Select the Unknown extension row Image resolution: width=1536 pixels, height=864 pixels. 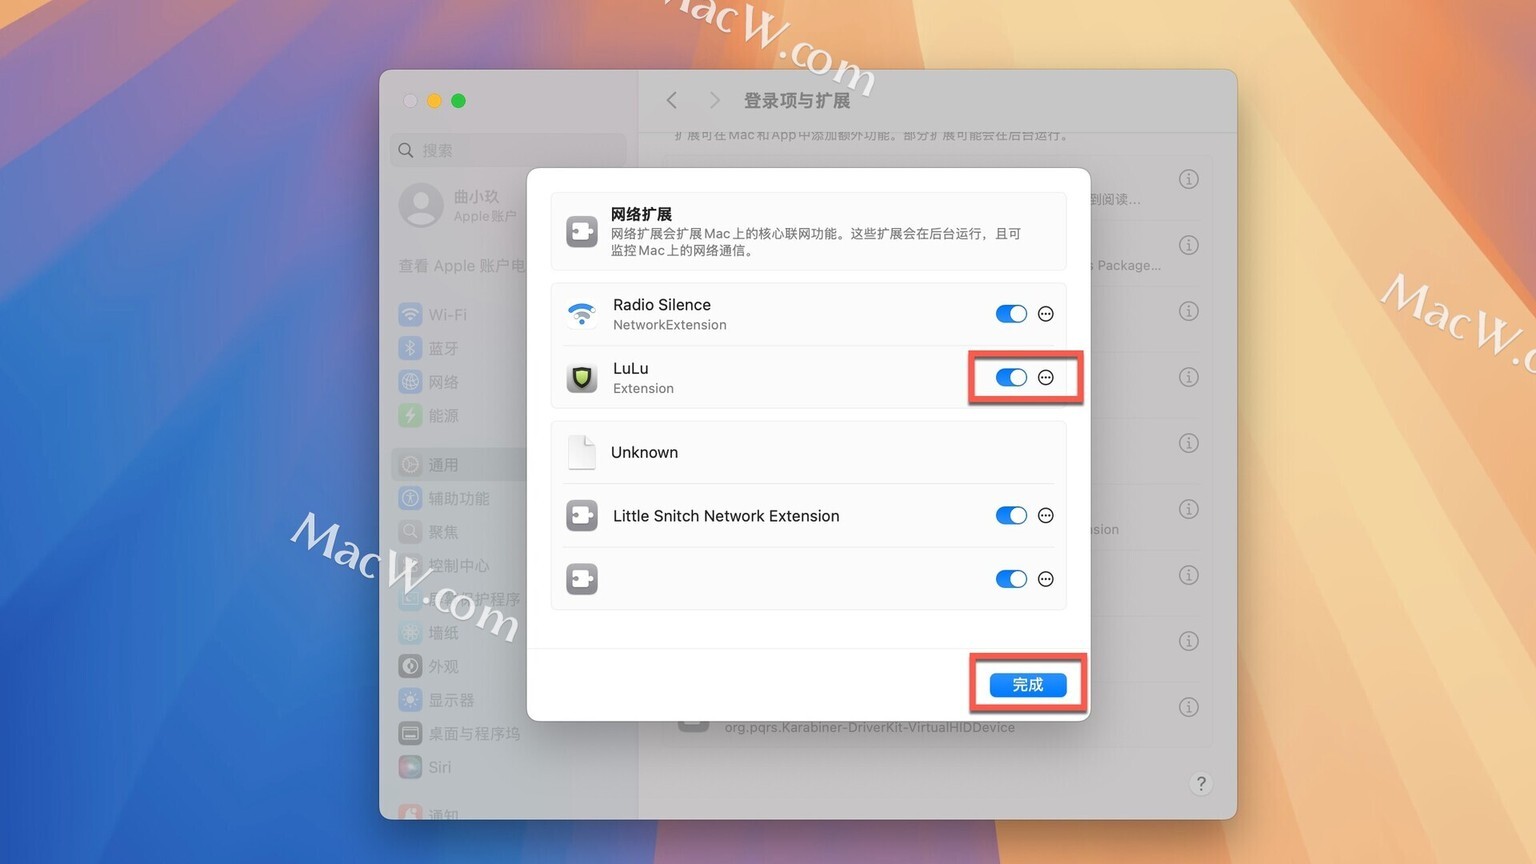point(808,452)
